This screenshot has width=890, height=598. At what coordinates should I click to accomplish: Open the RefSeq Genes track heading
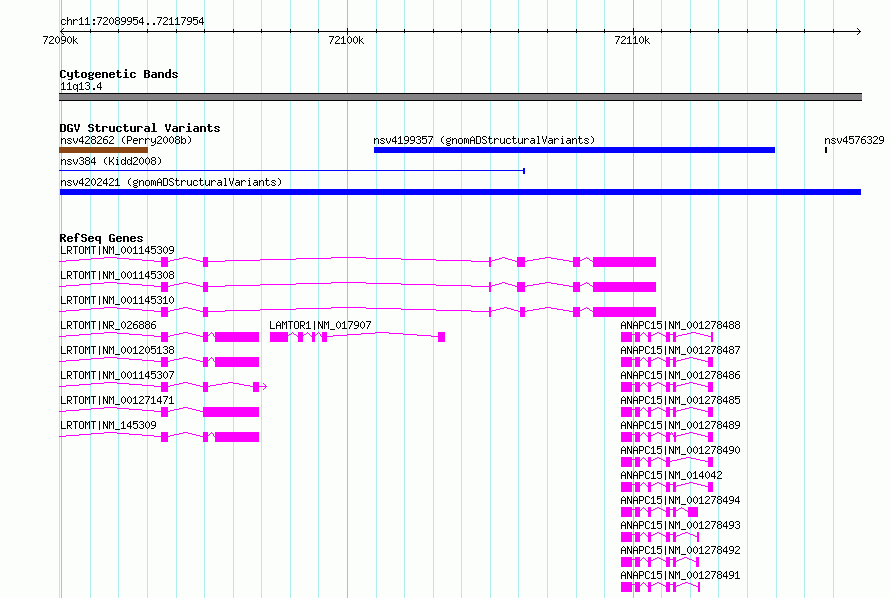coord(101,238)
